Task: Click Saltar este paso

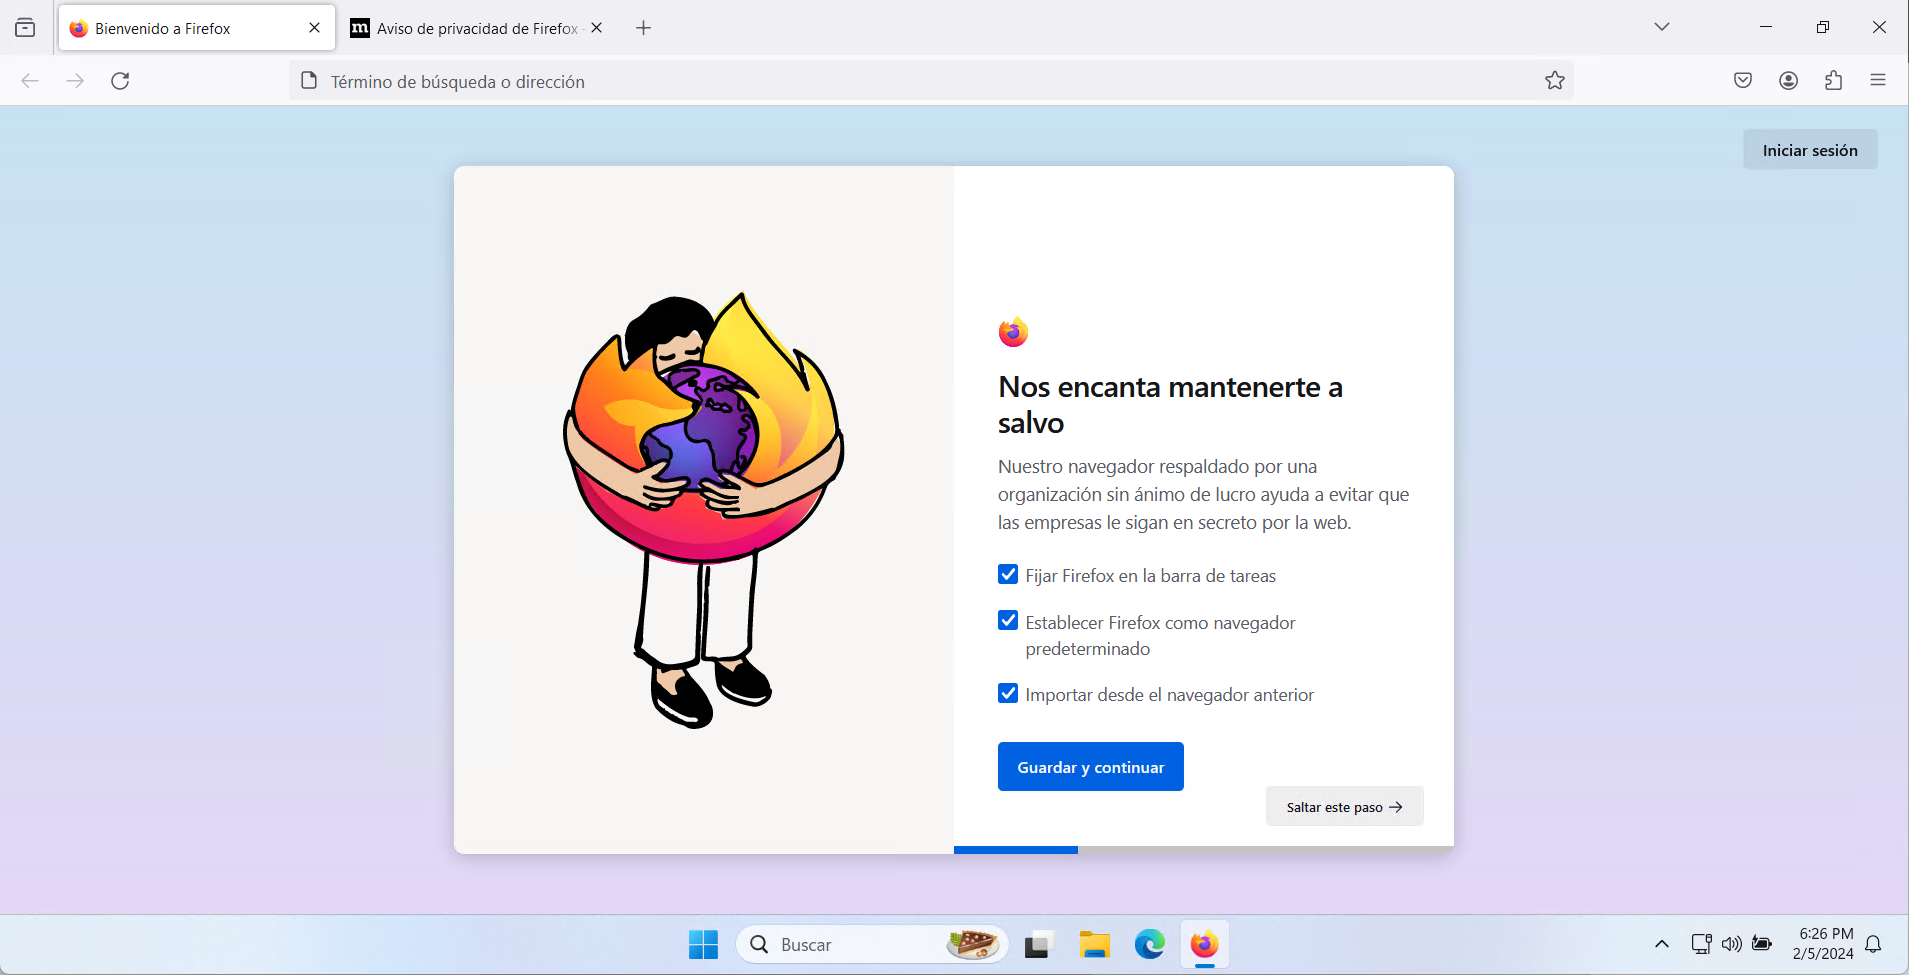Action: [x=1344, y=806]
